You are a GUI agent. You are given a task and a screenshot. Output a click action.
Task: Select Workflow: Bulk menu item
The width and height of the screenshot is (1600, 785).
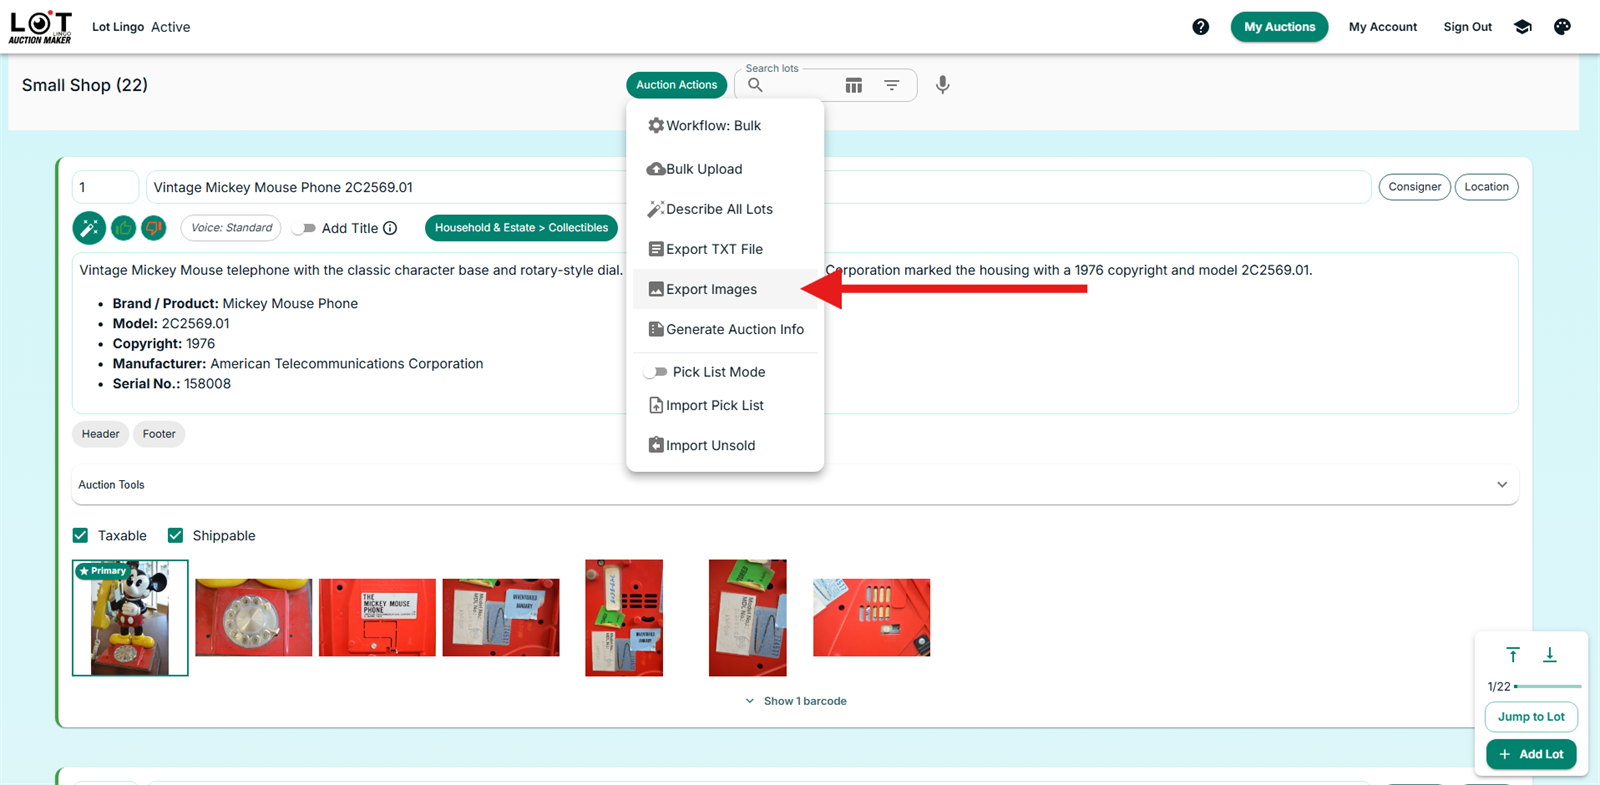[x=725, y=125]
